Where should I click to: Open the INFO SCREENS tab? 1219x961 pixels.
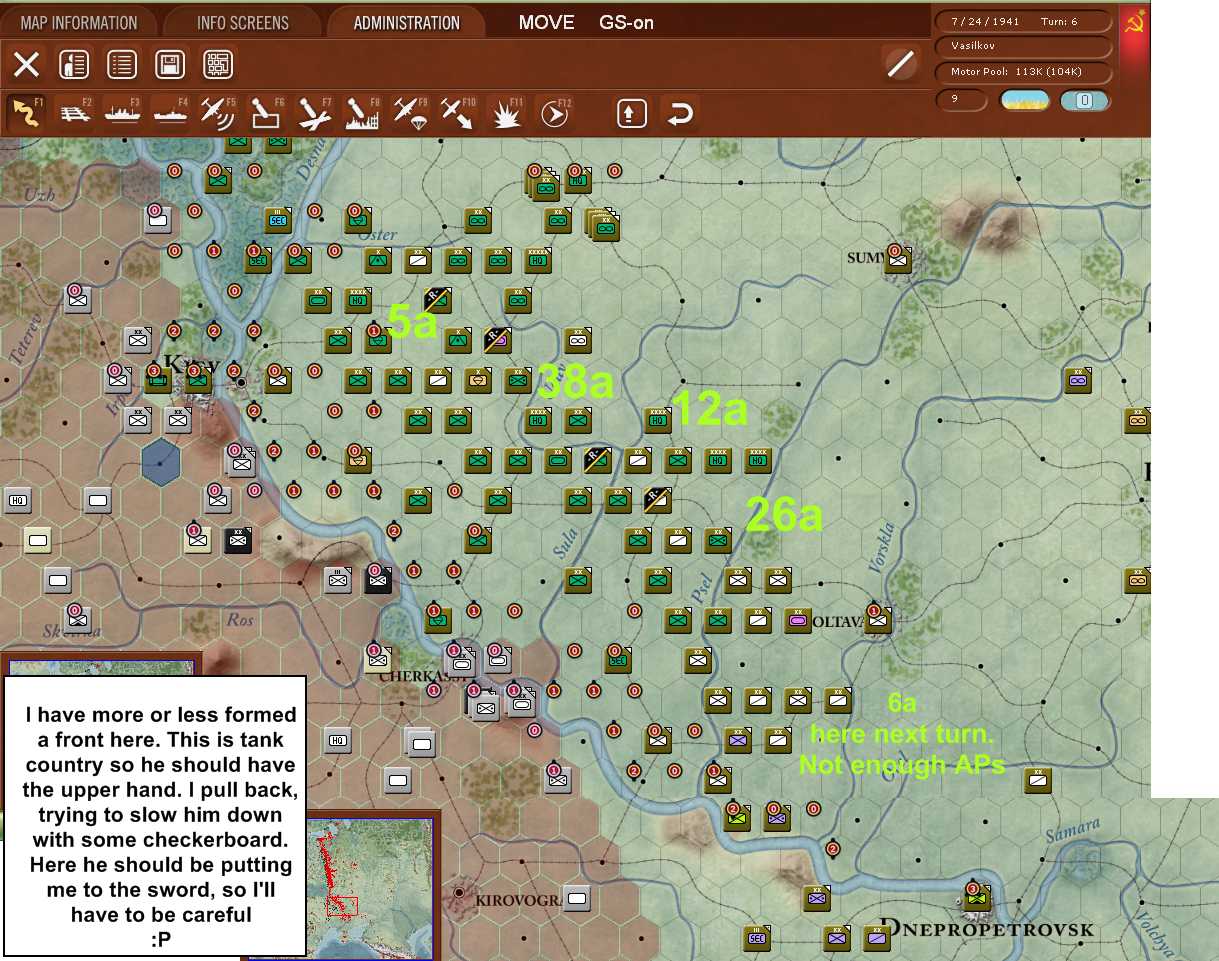(x=242, y=22)
